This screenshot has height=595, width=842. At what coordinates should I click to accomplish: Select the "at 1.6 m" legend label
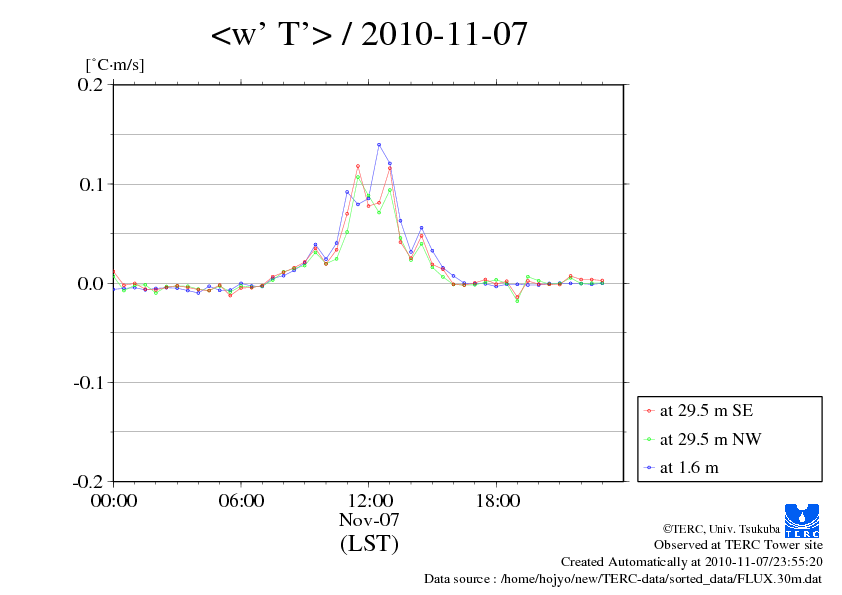(x=690, y=467)
